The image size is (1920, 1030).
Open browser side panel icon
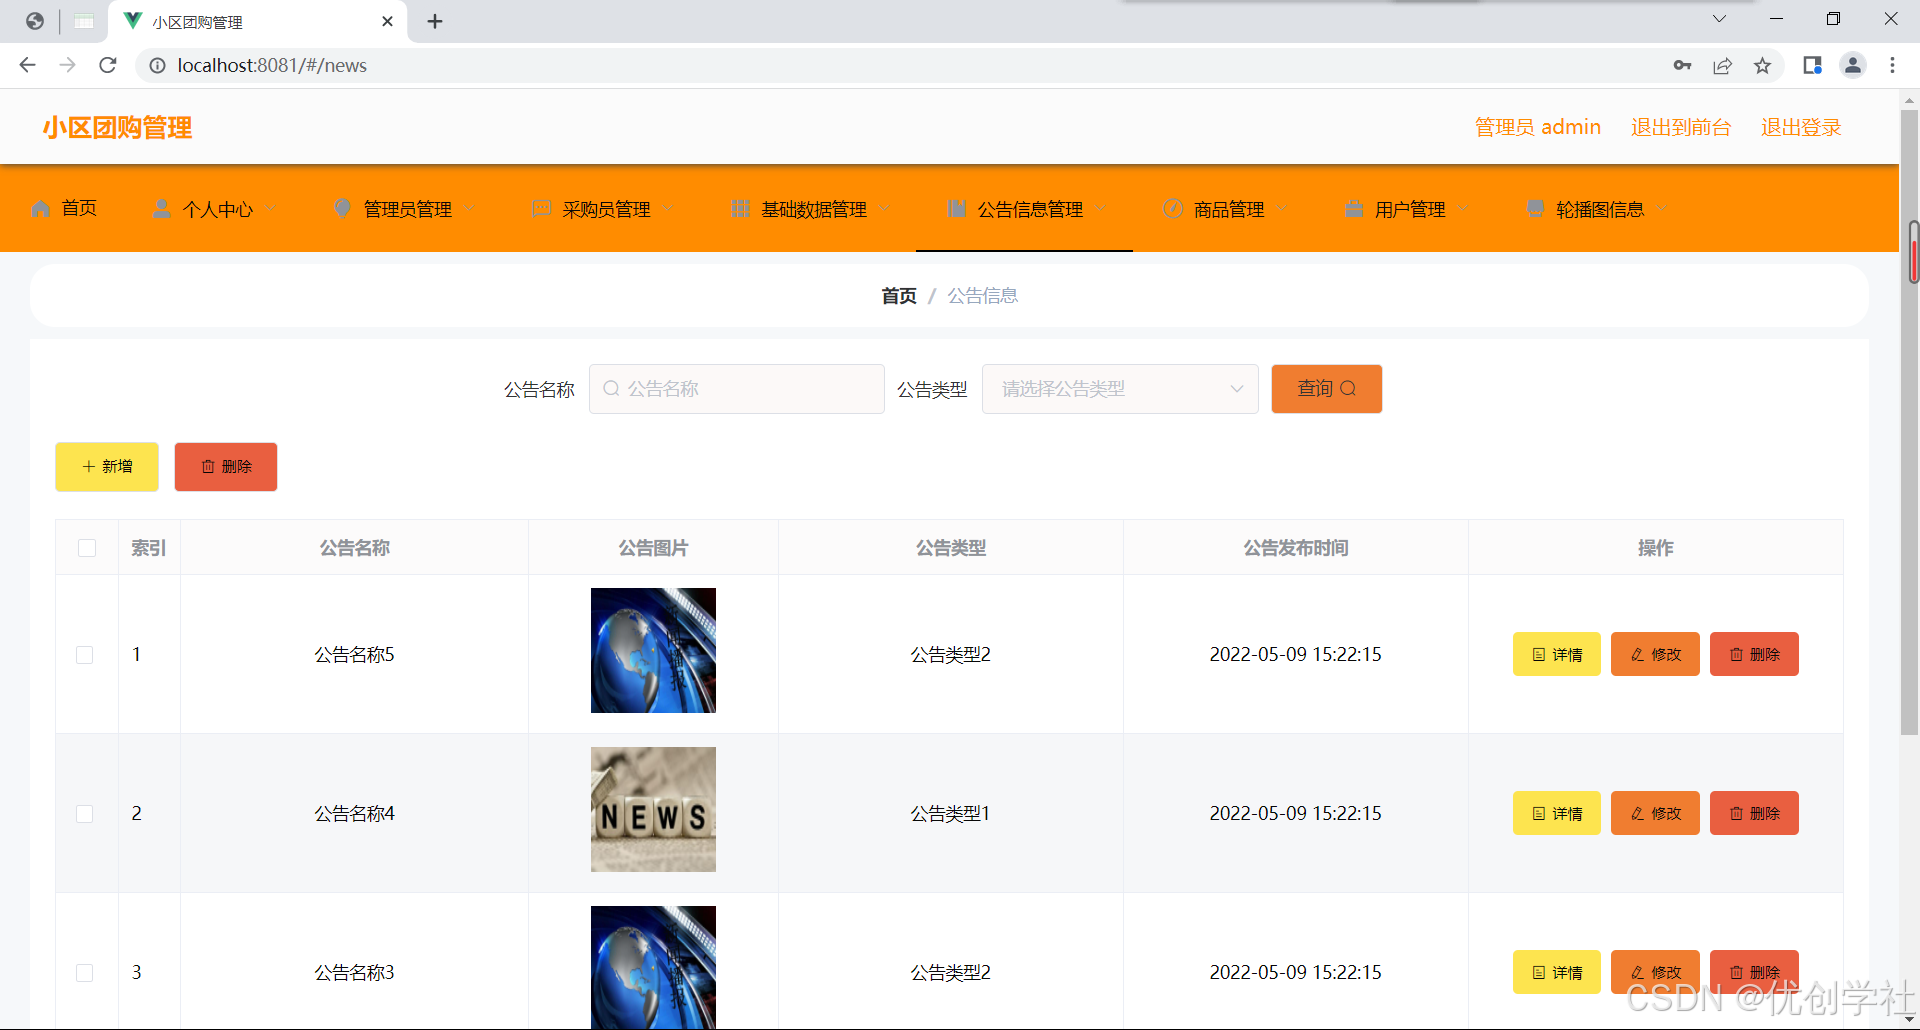(x=1812, y=65)
